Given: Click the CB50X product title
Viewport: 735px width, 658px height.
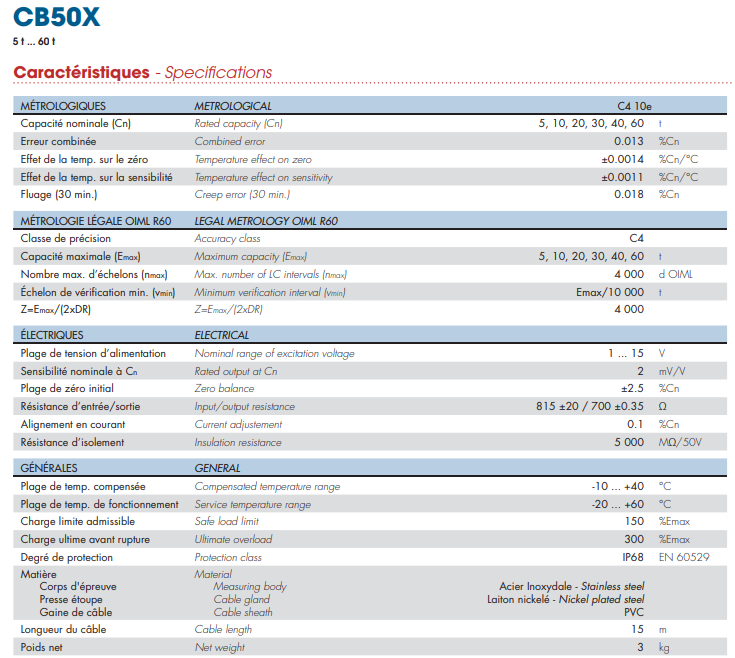Looking at the screenshot, I should (57, 17).
